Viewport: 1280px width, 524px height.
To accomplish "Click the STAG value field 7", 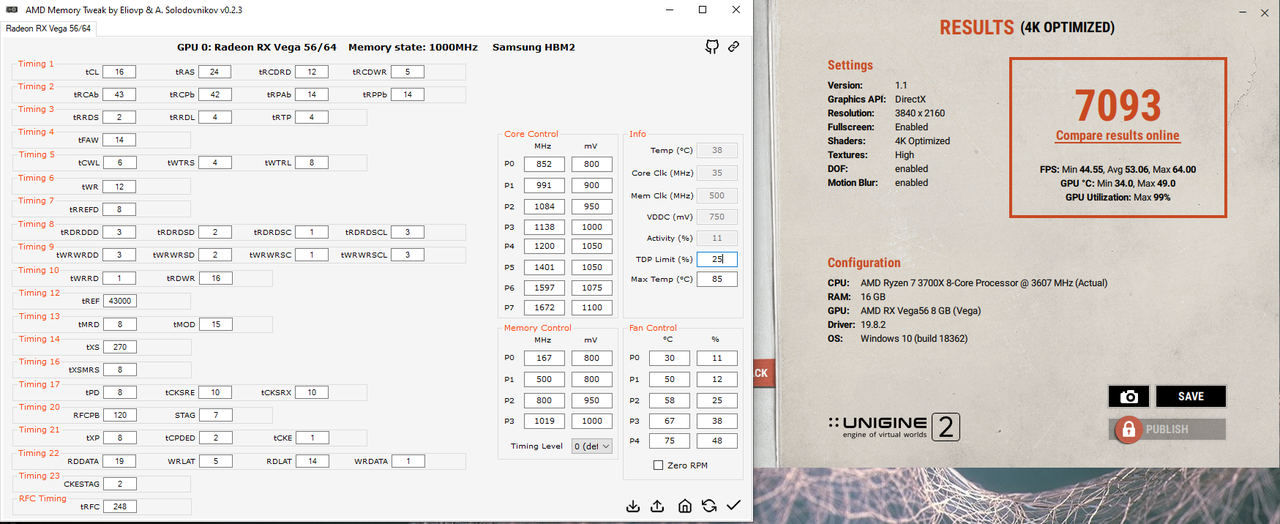I will [x=214, y=414].
